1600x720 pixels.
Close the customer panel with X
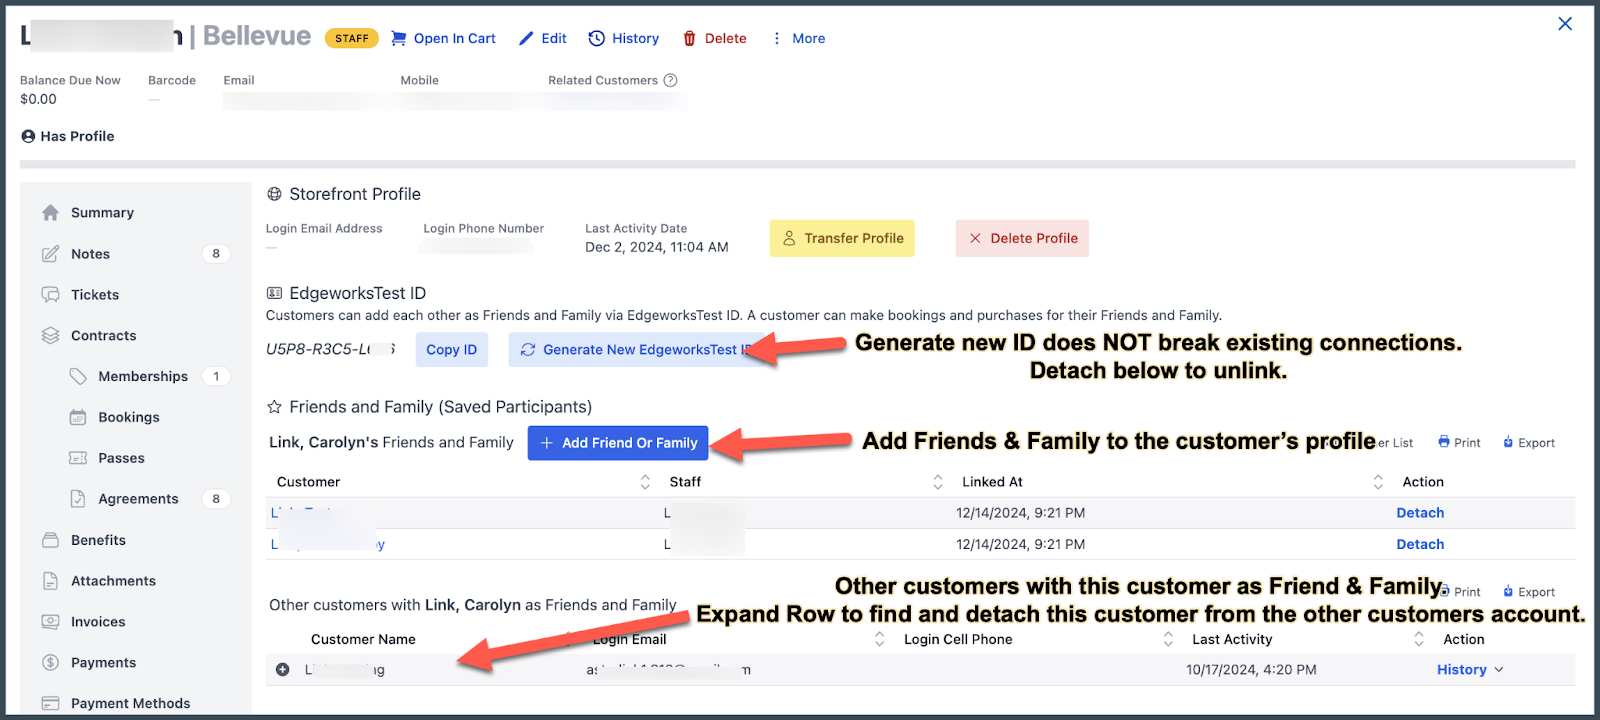(1565, 24)
